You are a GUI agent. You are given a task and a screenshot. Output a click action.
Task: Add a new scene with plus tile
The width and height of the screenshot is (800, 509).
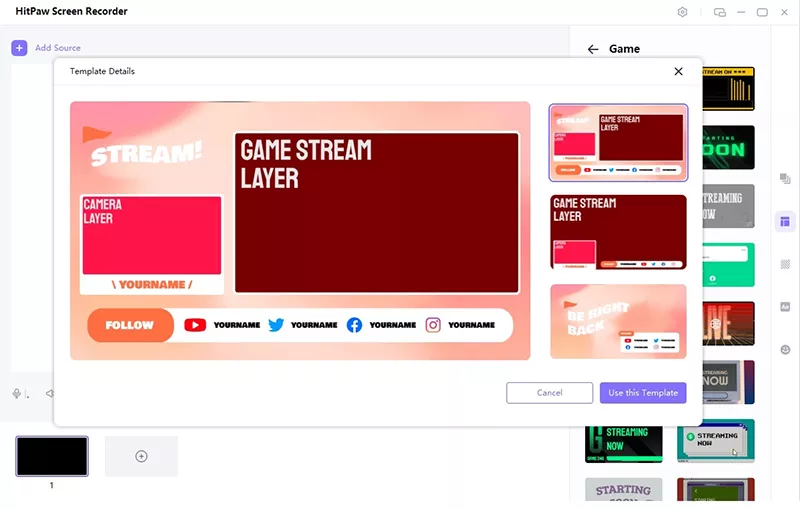click(x=141, y=456)
